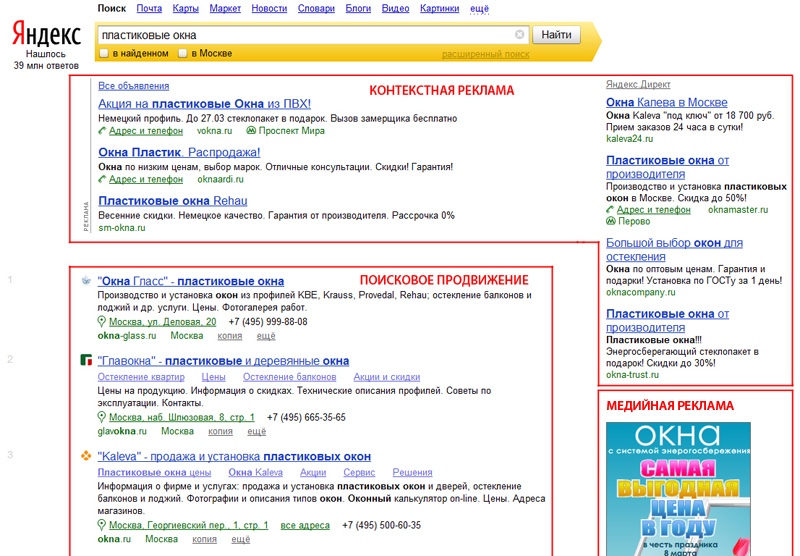
Task: Expand the 'ещё' services menu in the top bar
Action: pyautogui.click(x=479, y=9)
